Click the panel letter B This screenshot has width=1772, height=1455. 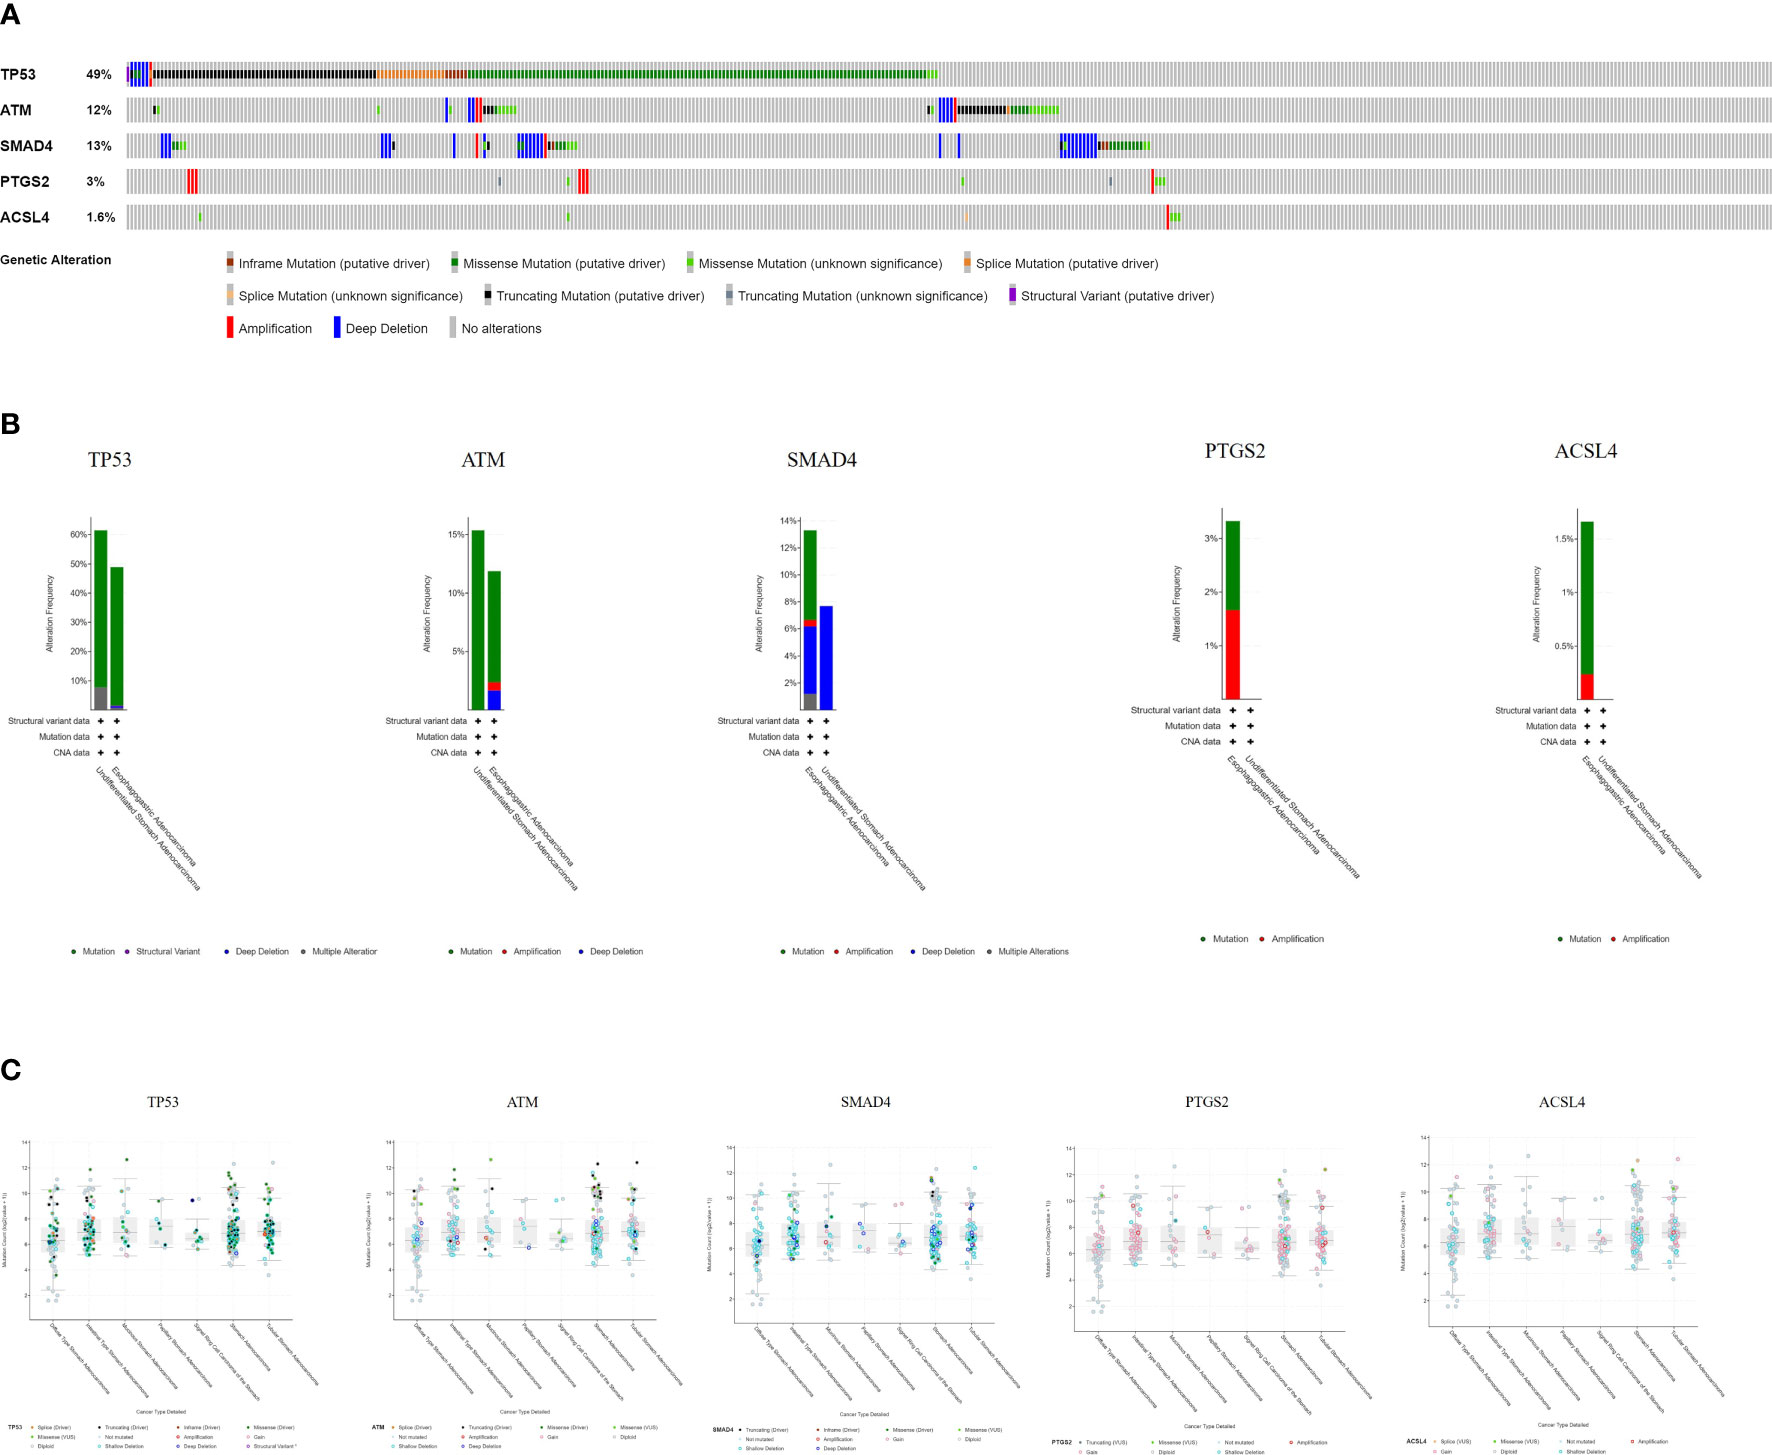(x=10, y=424)
